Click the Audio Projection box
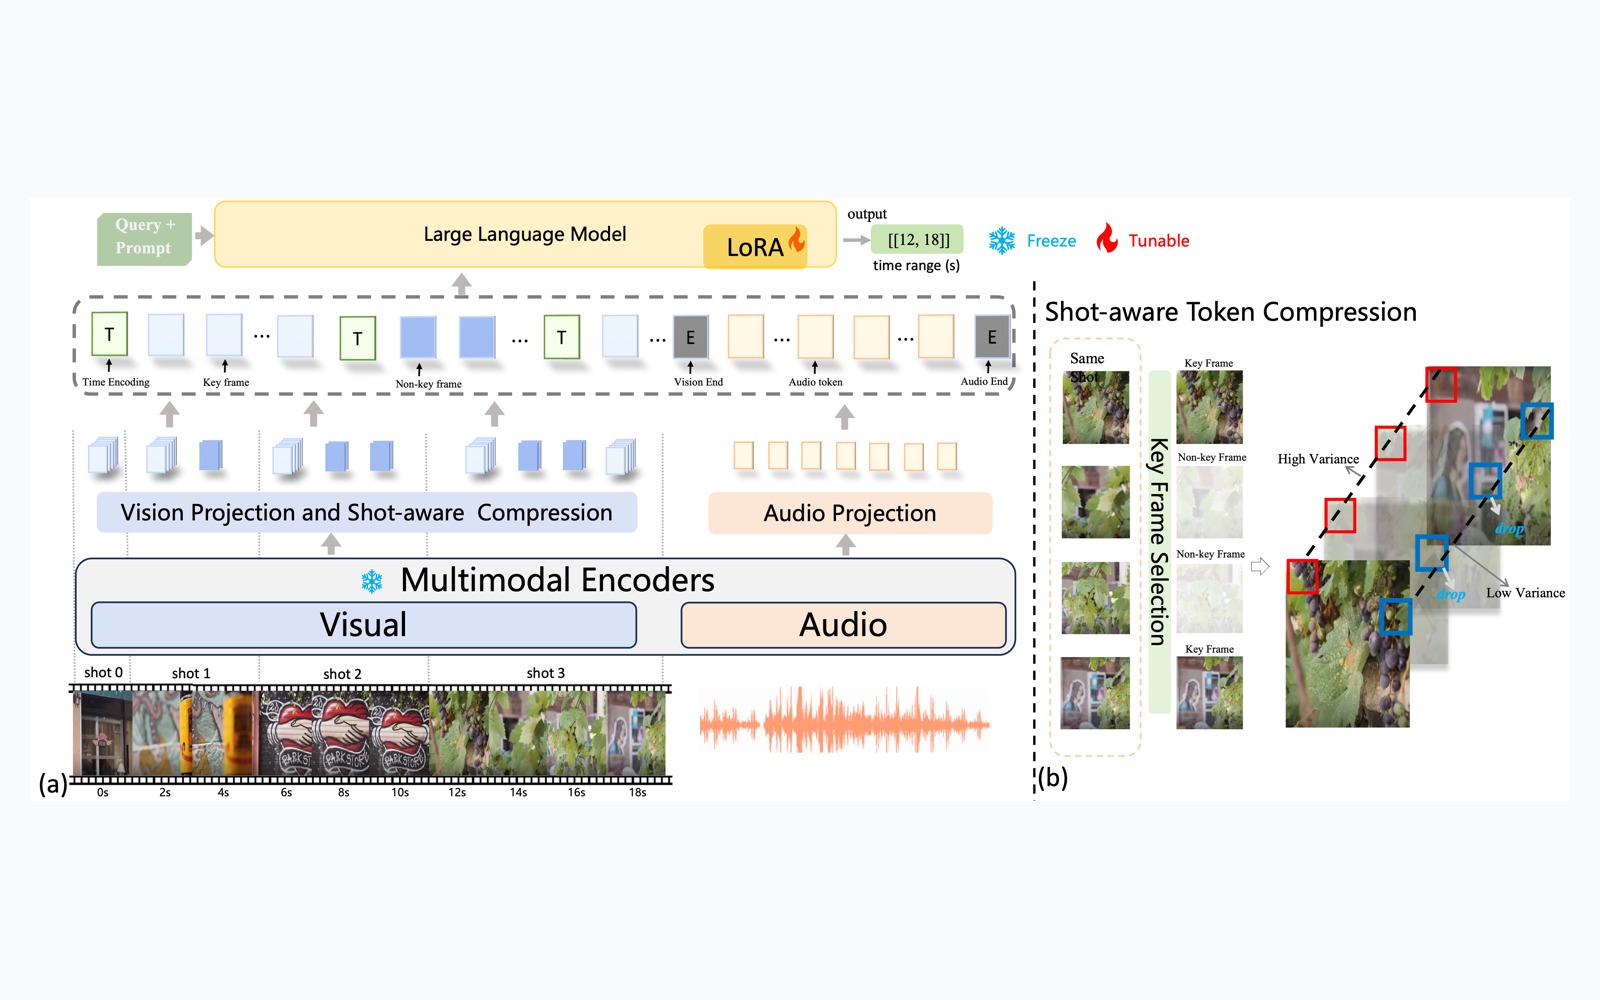The width and height of the screenshot is (1600, 1000). pos(850,513)
